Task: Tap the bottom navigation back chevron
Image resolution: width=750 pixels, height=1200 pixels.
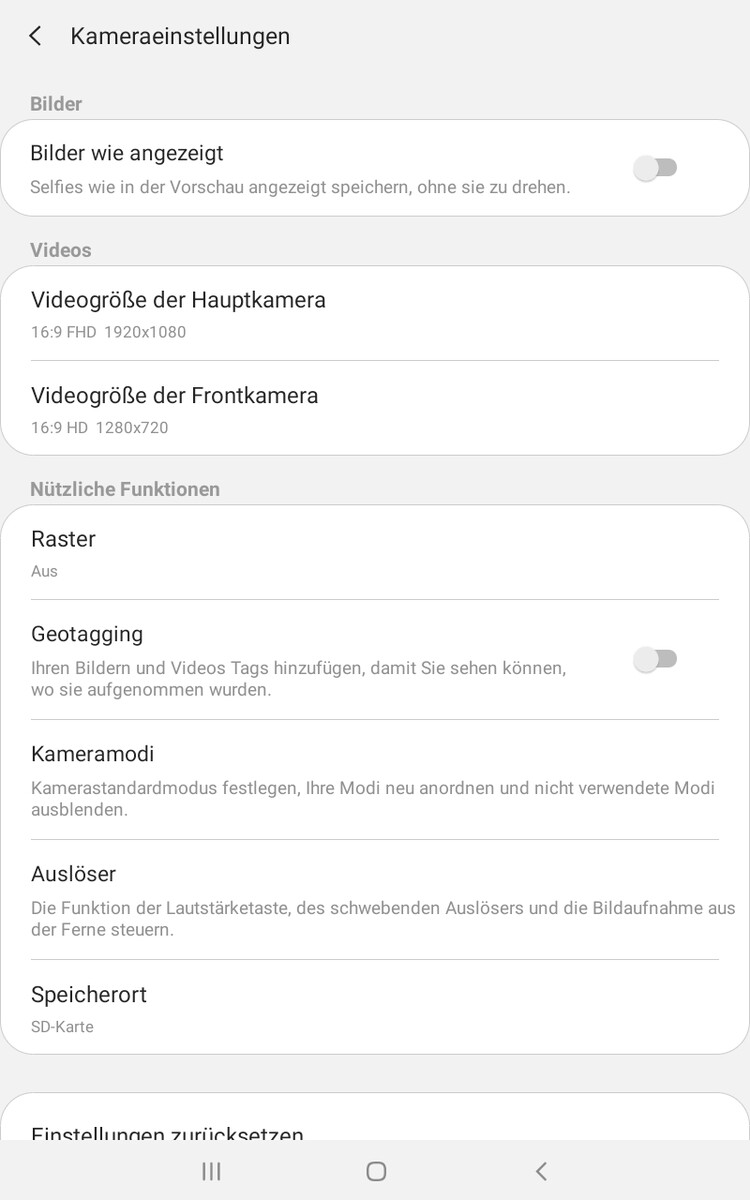Action: (x=541, y=1171)
